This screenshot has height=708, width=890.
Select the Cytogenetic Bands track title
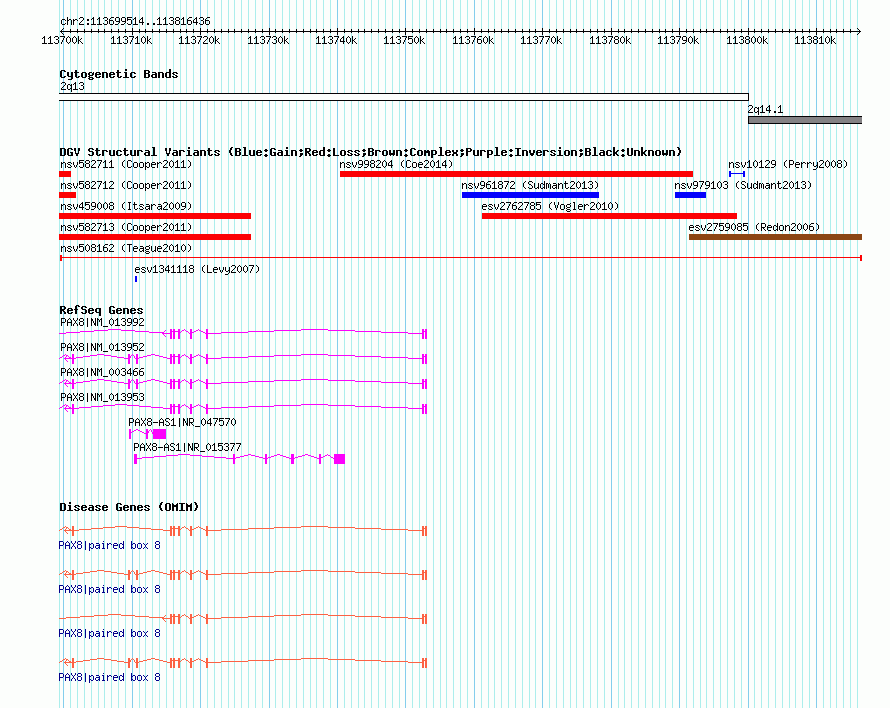[119, 74]
